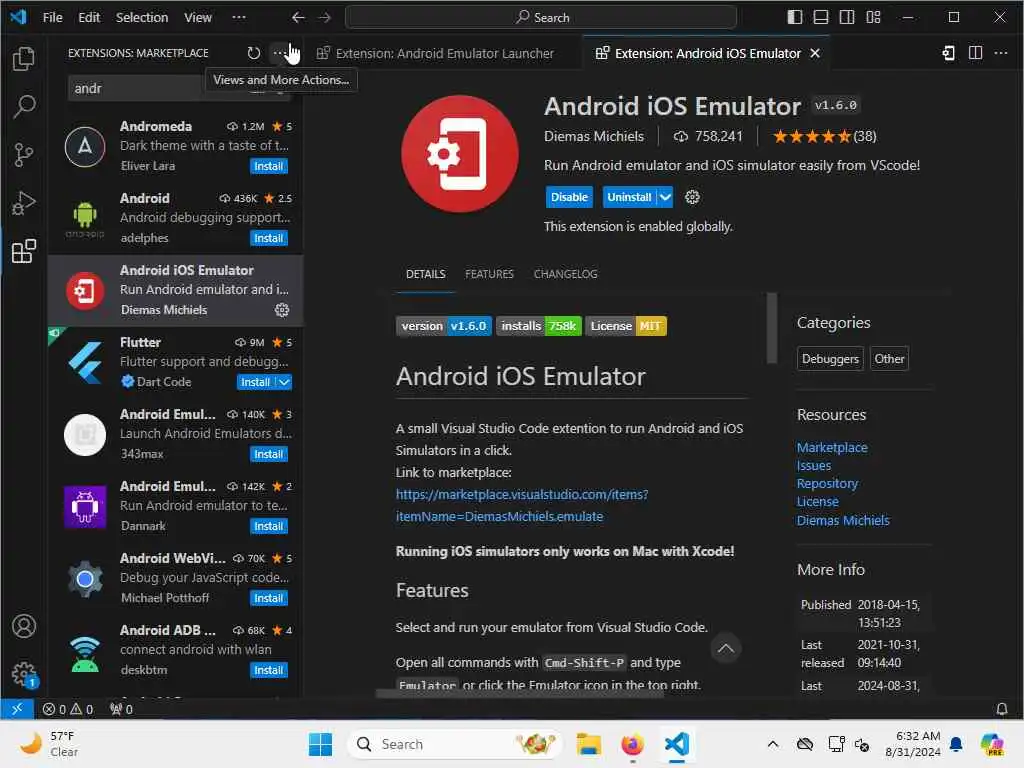The image size is (1024, 768).
Task: Open the overflow menu in menu bar
Action: coord(239,18)
